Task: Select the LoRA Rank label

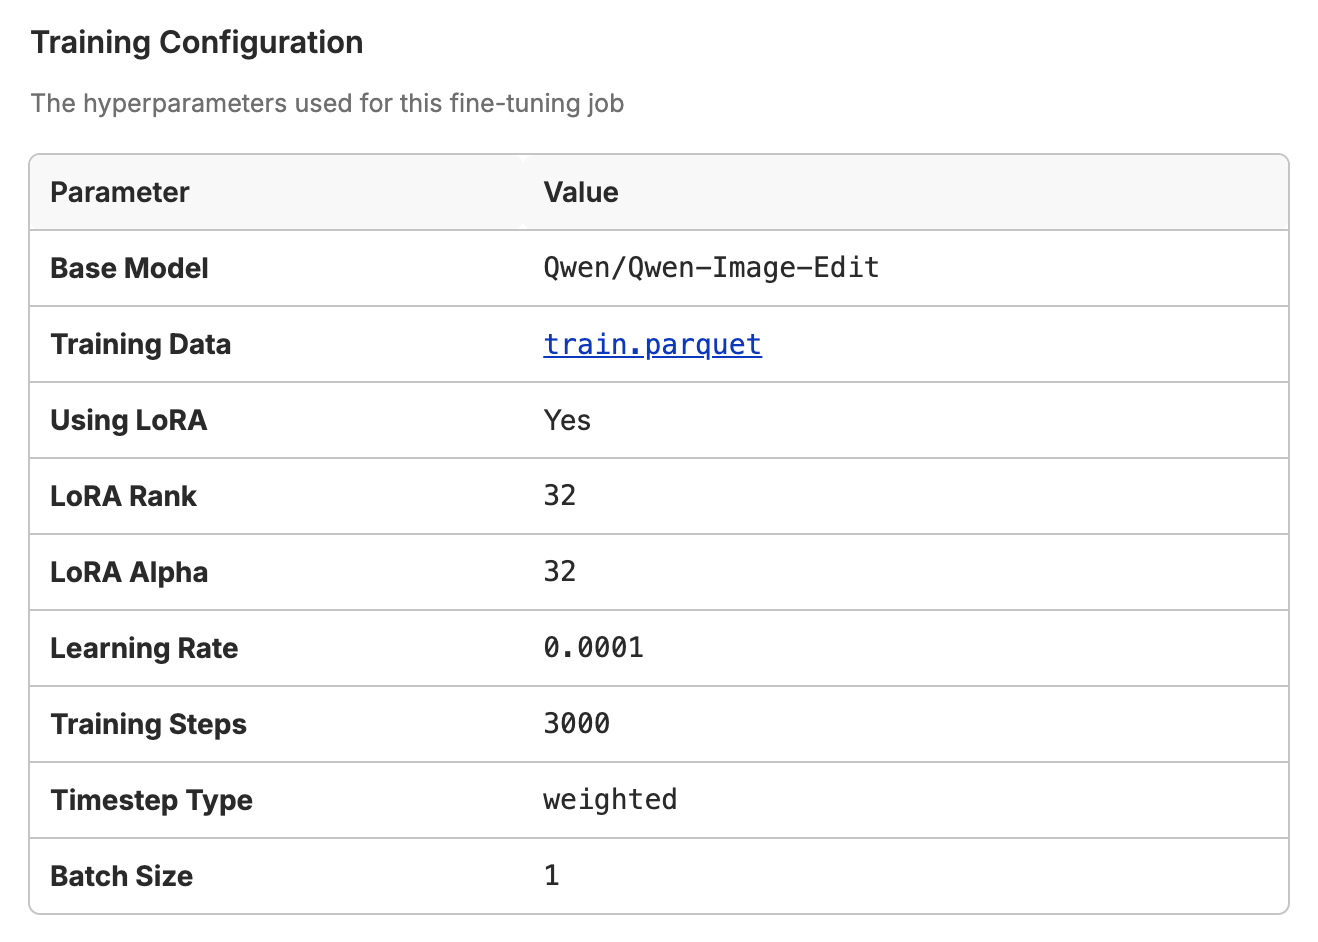Action: point(124,496)
